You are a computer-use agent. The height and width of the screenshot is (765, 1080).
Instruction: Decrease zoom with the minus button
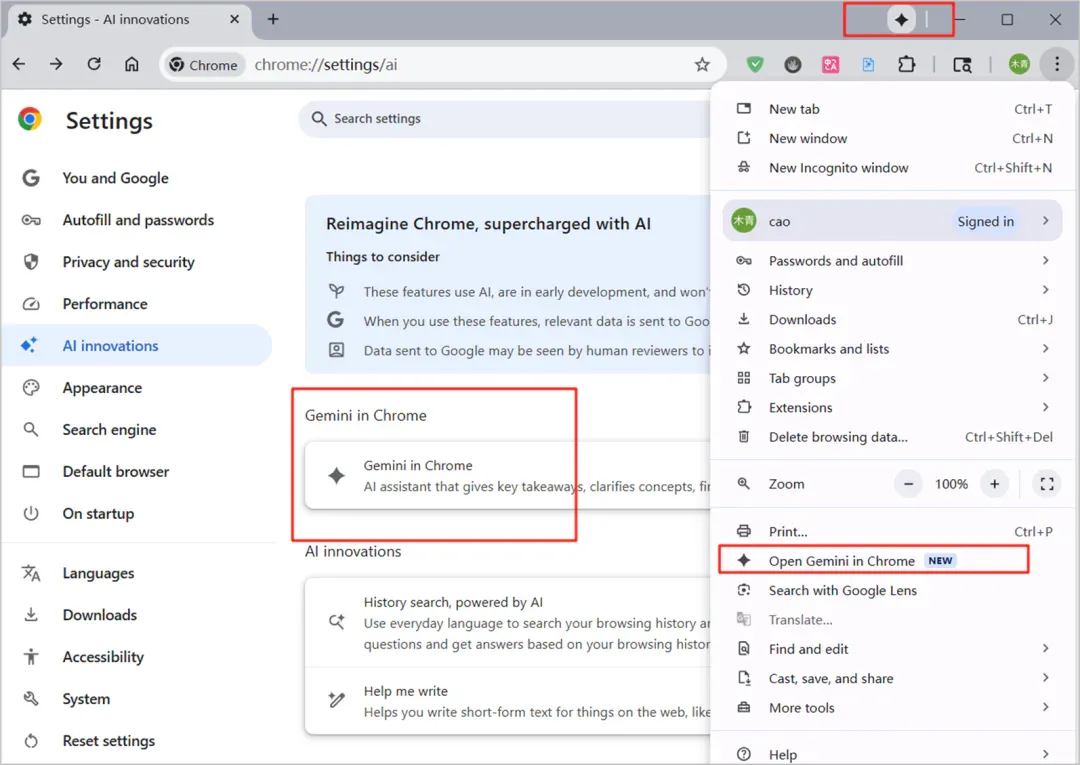click(908, 484)
